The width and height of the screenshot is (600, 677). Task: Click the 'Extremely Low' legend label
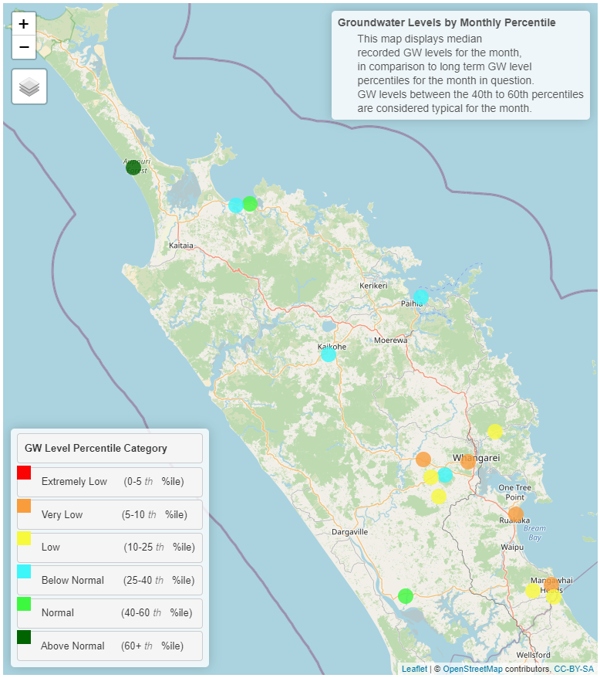pyautogui.click(x=74, y=481)
